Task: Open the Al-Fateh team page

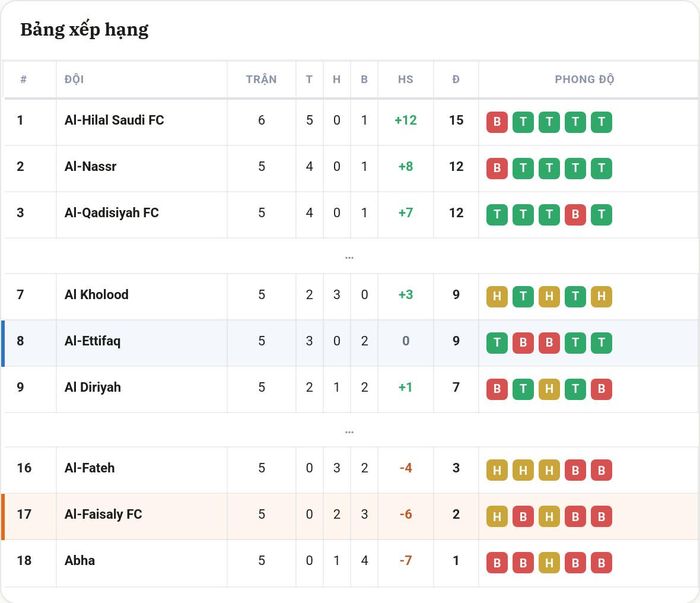Action: pyautogui.click(x=90, y=468)
